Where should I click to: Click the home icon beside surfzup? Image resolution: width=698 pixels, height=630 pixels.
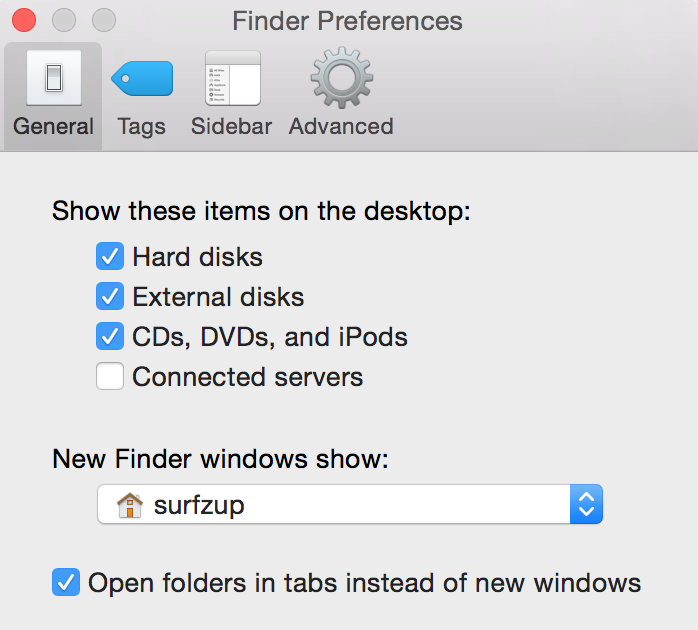[x=130, y=505]
